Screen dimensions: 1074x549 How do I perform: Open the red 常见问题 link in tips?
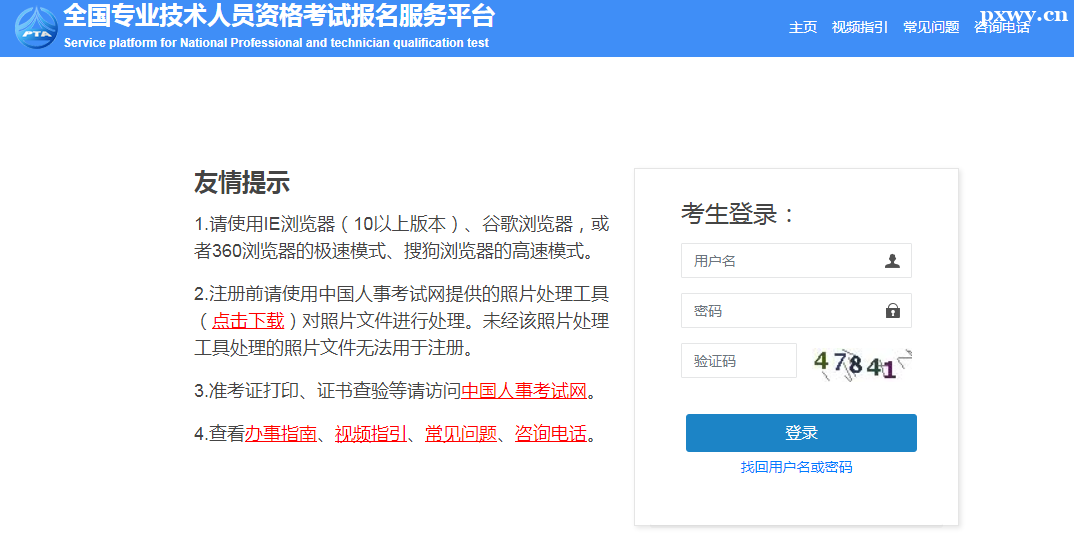(x=460, y=434)
